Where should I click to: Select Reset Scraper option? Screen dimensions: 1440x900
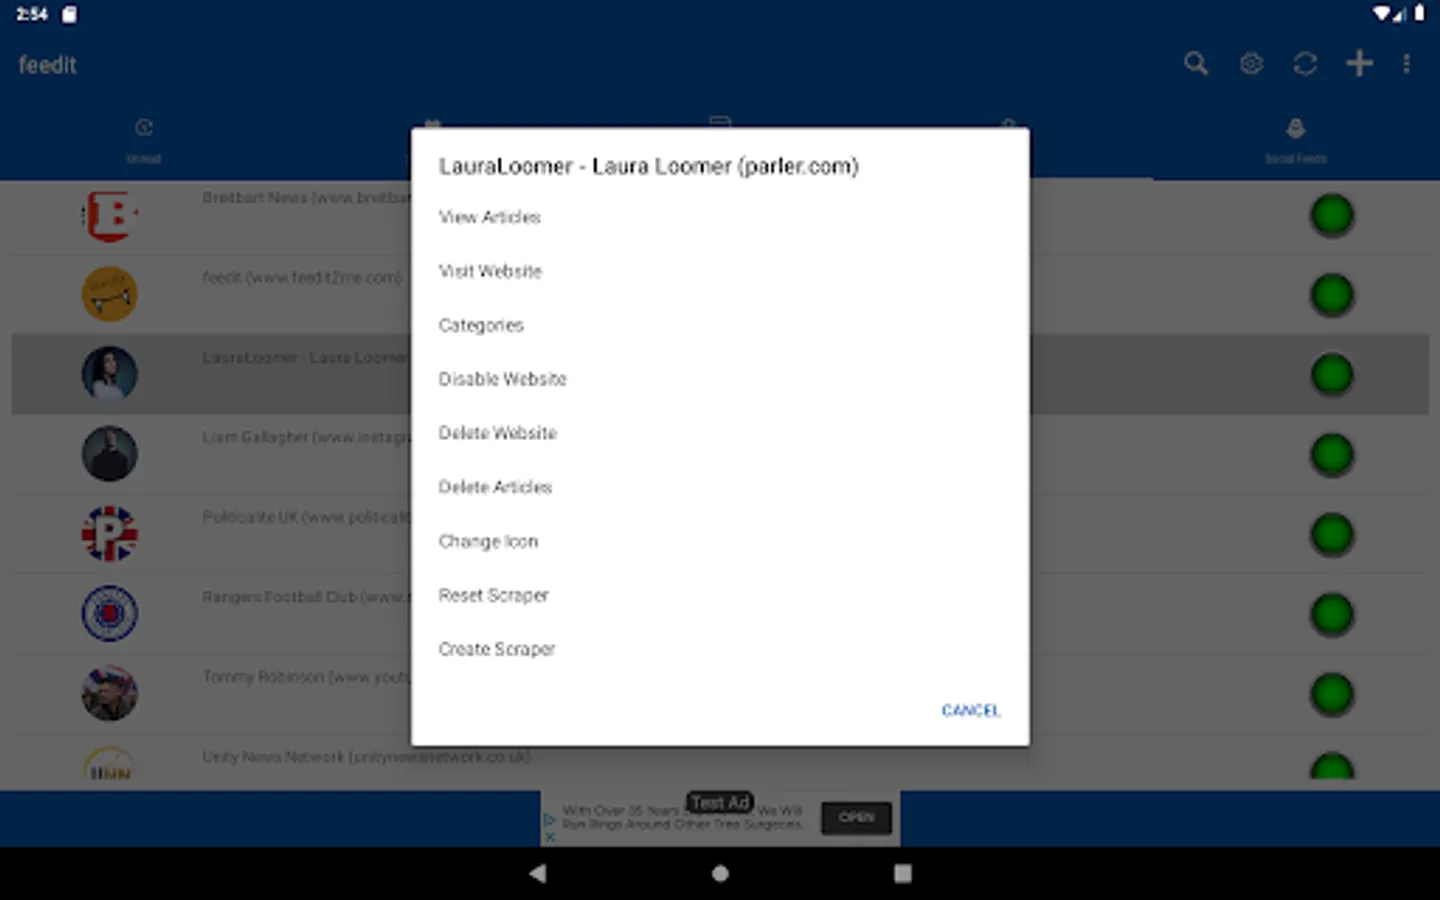(x=493, y=595)
